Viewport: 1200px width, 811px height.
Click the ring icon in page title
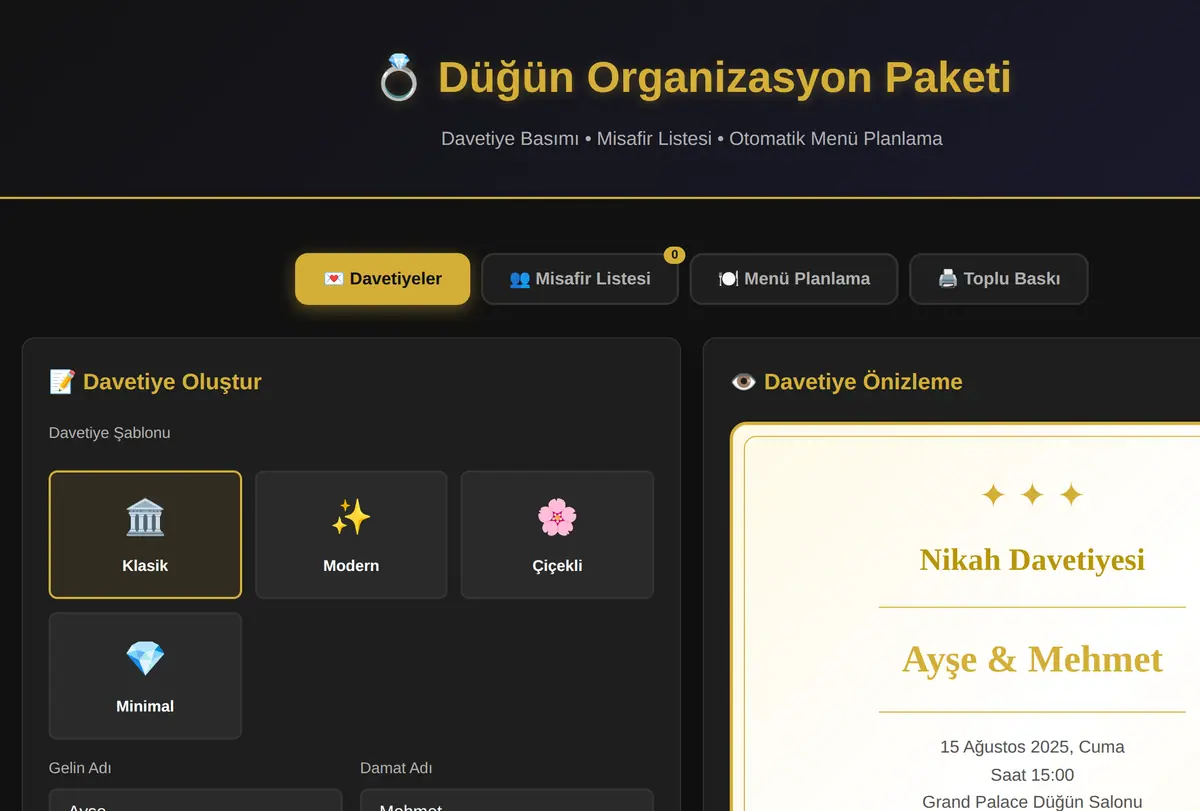tap(398, 78)
